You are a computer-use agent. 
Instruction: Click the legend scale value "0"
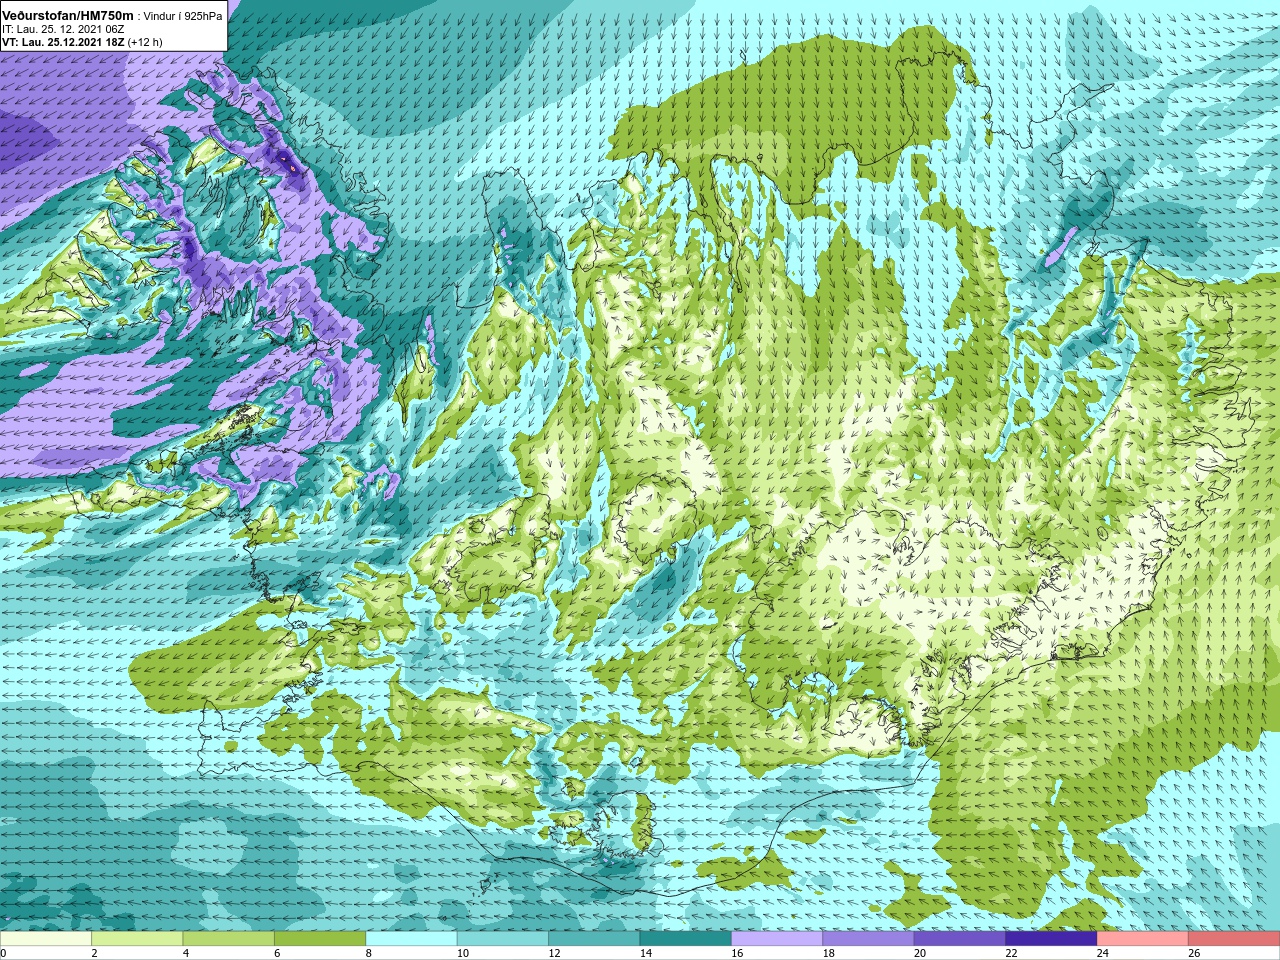point(4,953)
